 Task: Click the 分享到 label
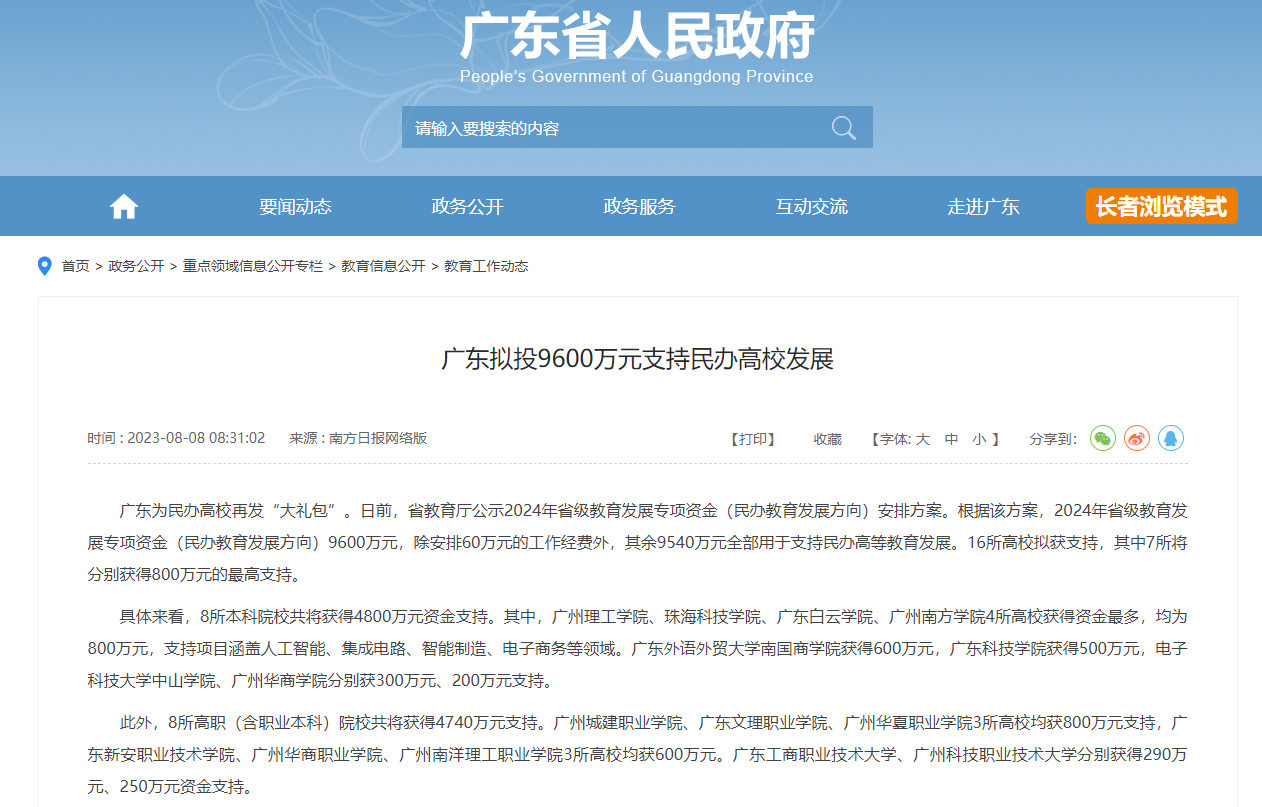[1053, 439]
